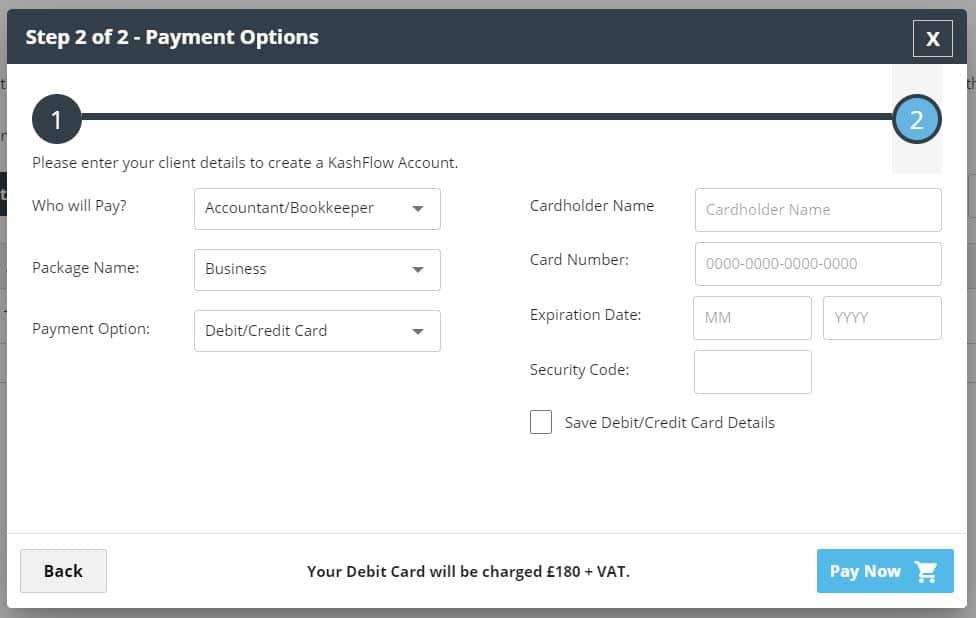Click the 'Expiration Date:' label
This screenshot has width=976, height=618.
point(585,315)
